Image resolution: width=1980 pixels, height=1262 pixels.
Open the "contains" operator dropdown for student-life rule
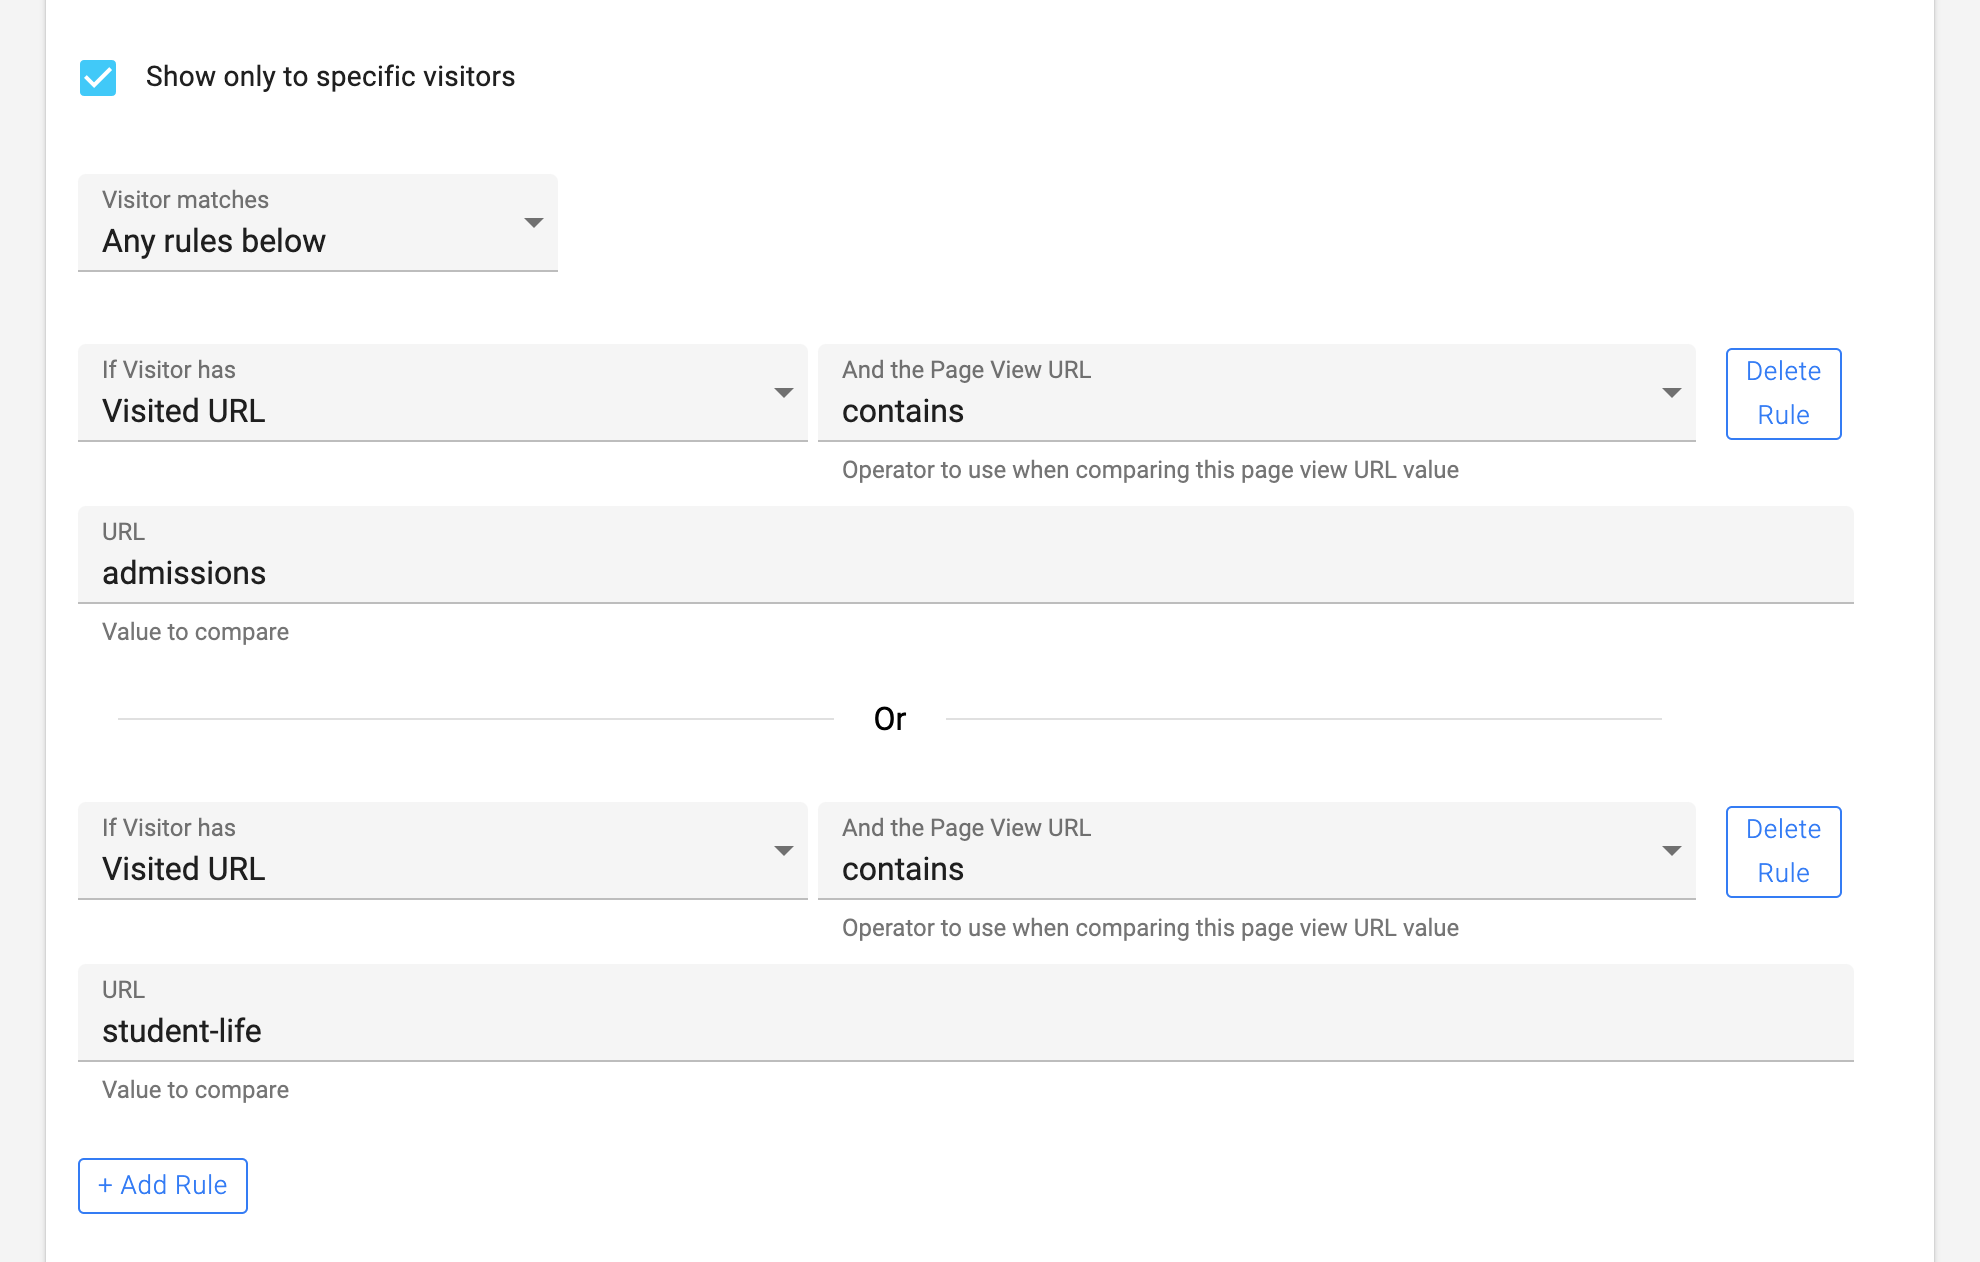click(1255, 851)
